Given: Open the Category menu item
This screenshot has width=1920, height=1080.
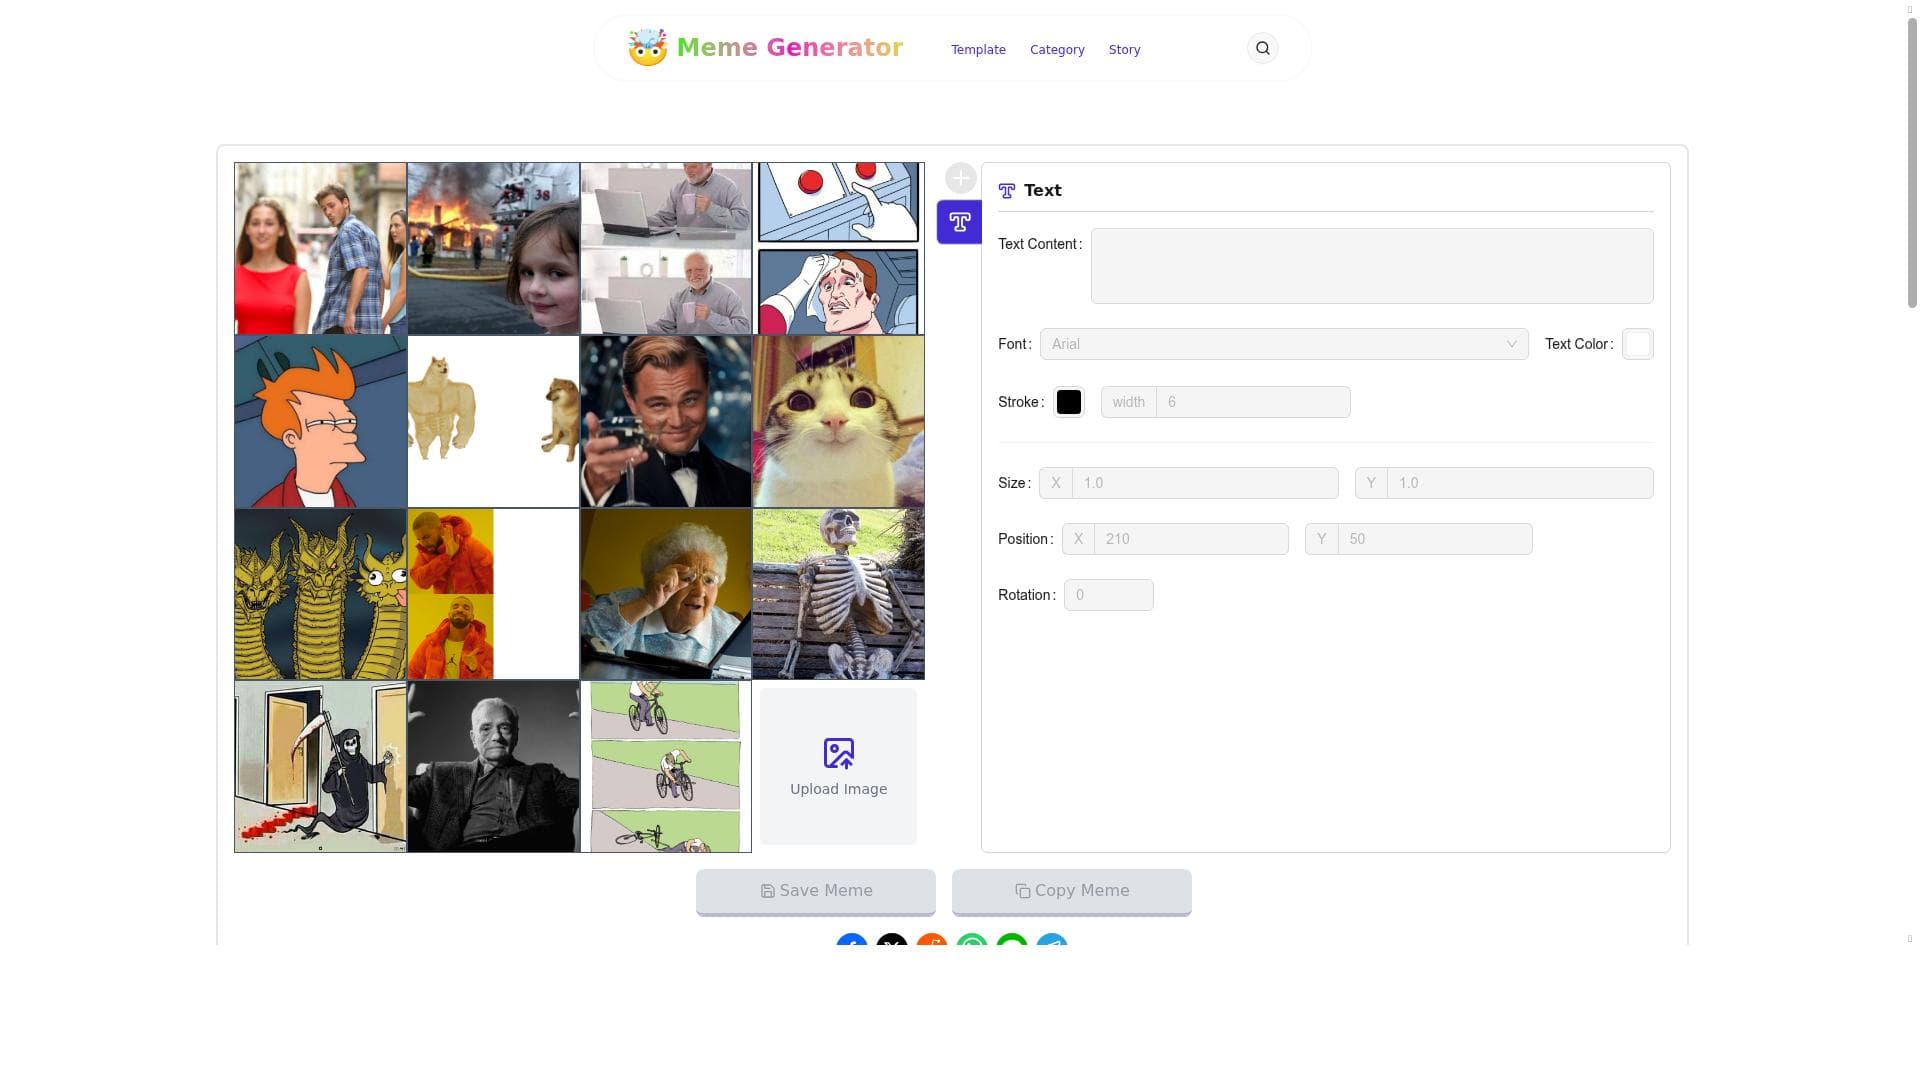Looking at the screenshot, I should (1057, 50).
